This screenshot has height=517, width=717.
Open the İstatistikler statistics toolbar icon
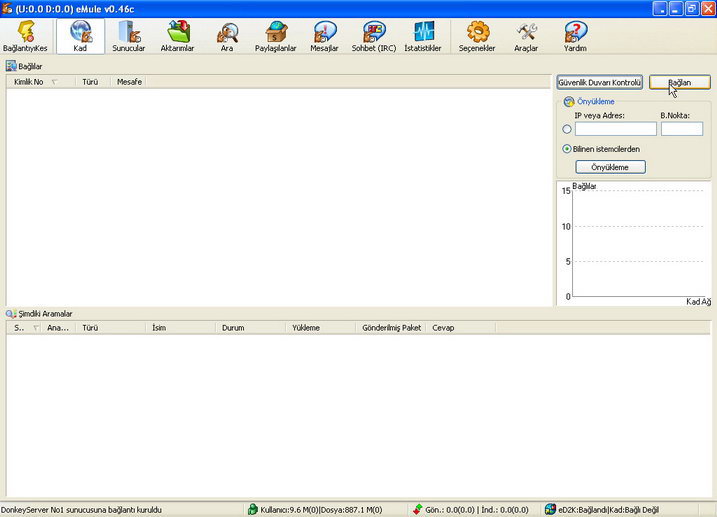click(x=423, y=36)
